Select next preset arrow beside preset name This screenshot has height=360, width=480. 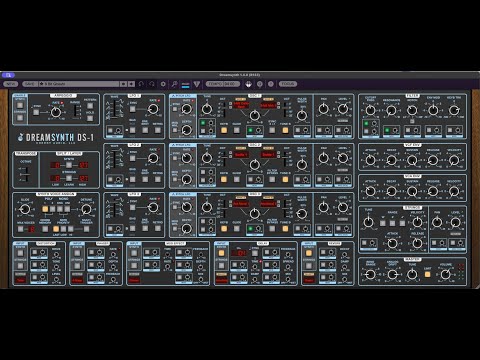132,84
